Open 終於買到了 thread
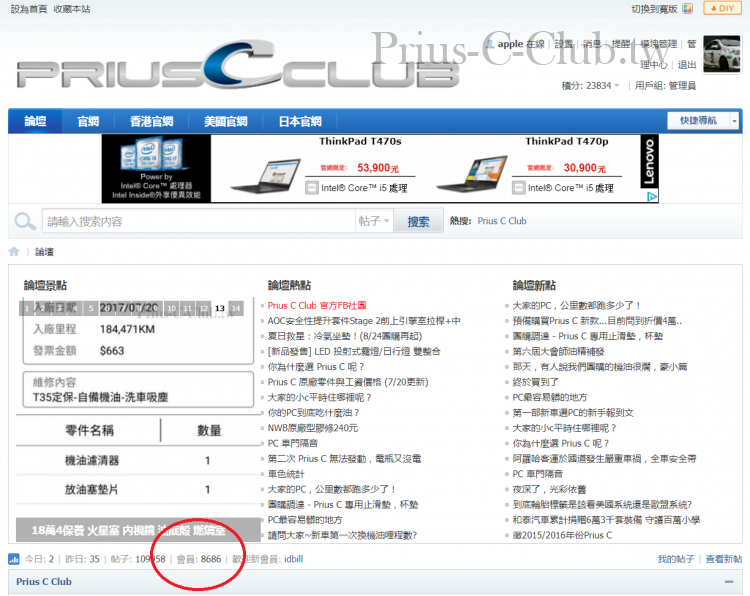Viewport: 750px width, 596px height. pos(535,382)
